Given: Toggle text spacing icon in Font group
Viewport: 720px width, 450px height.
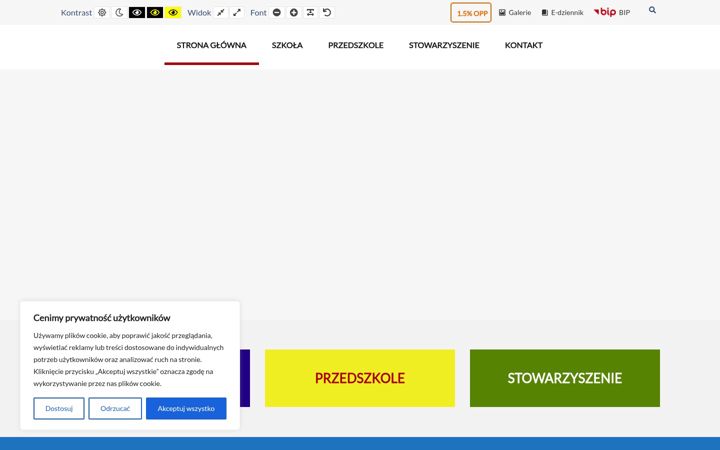Looking at the screenshot, I should click(x=310, y=12).
